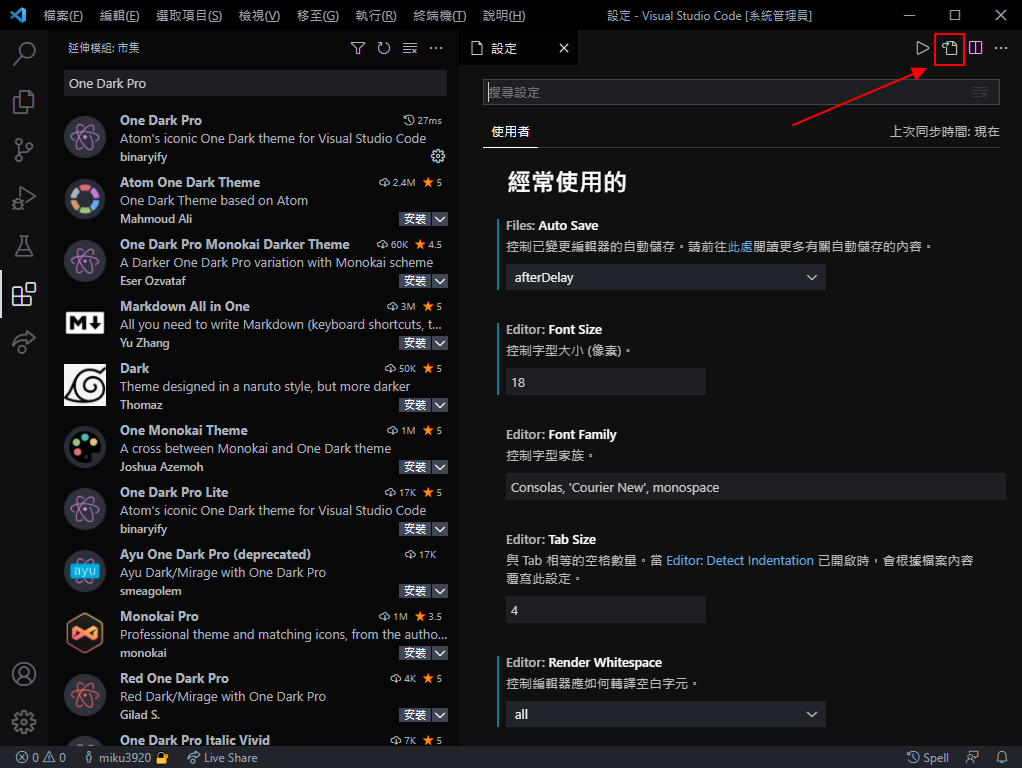Expand install options for Dark theme by Thomaz
Screen dimensions: 1022x768
[441, 405]
